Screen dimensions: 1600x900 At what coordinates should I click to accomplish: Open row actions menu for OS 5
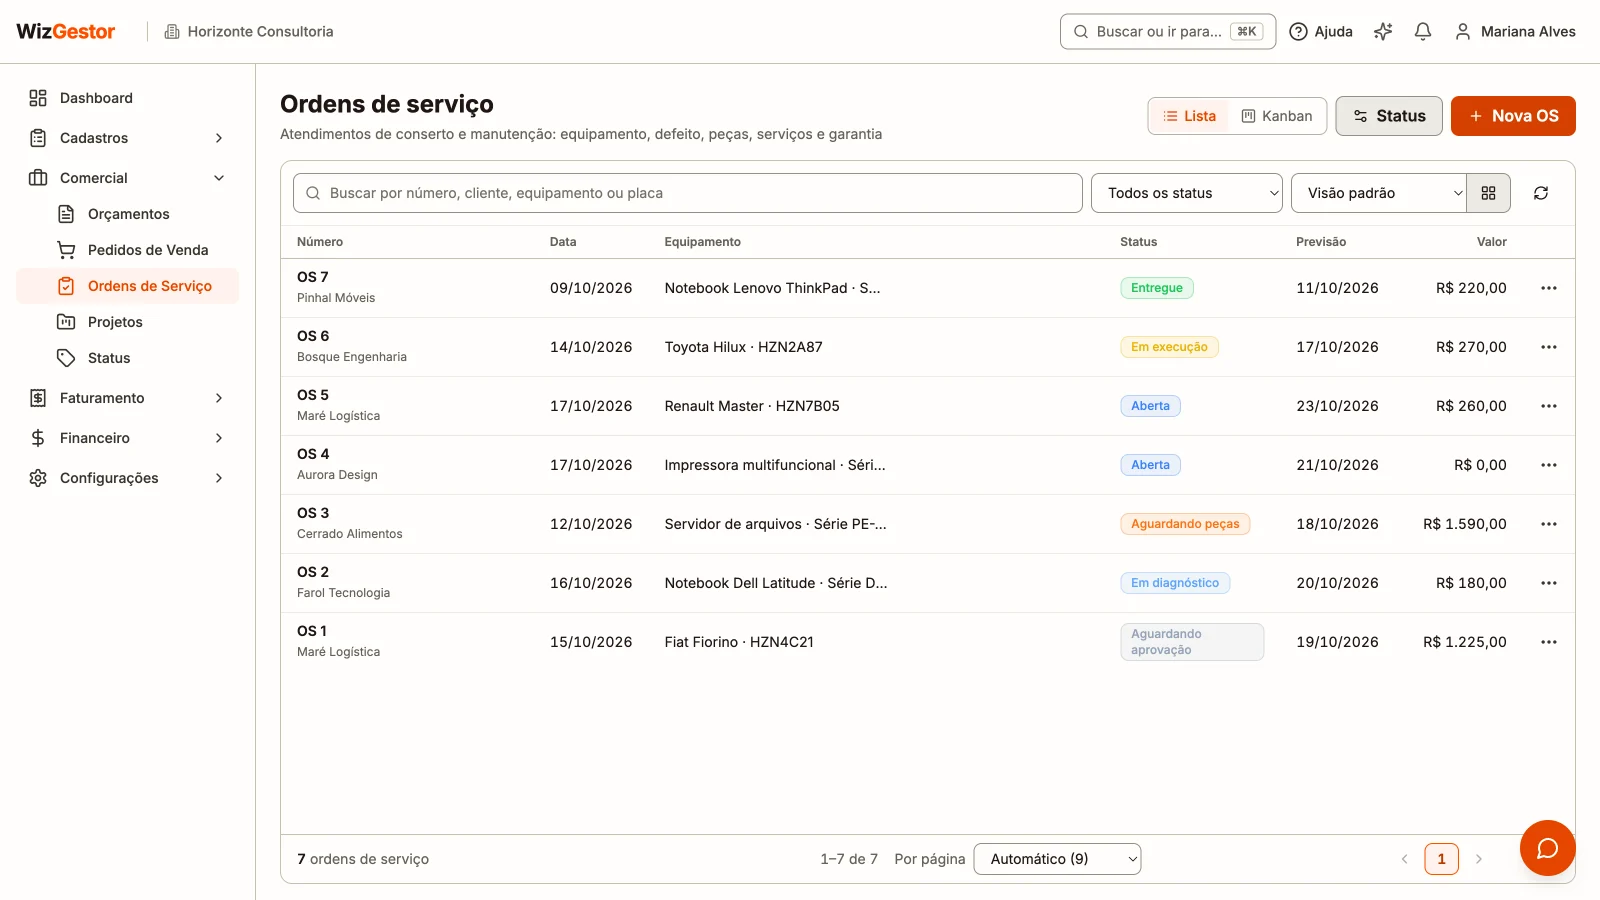point(1549,406)
